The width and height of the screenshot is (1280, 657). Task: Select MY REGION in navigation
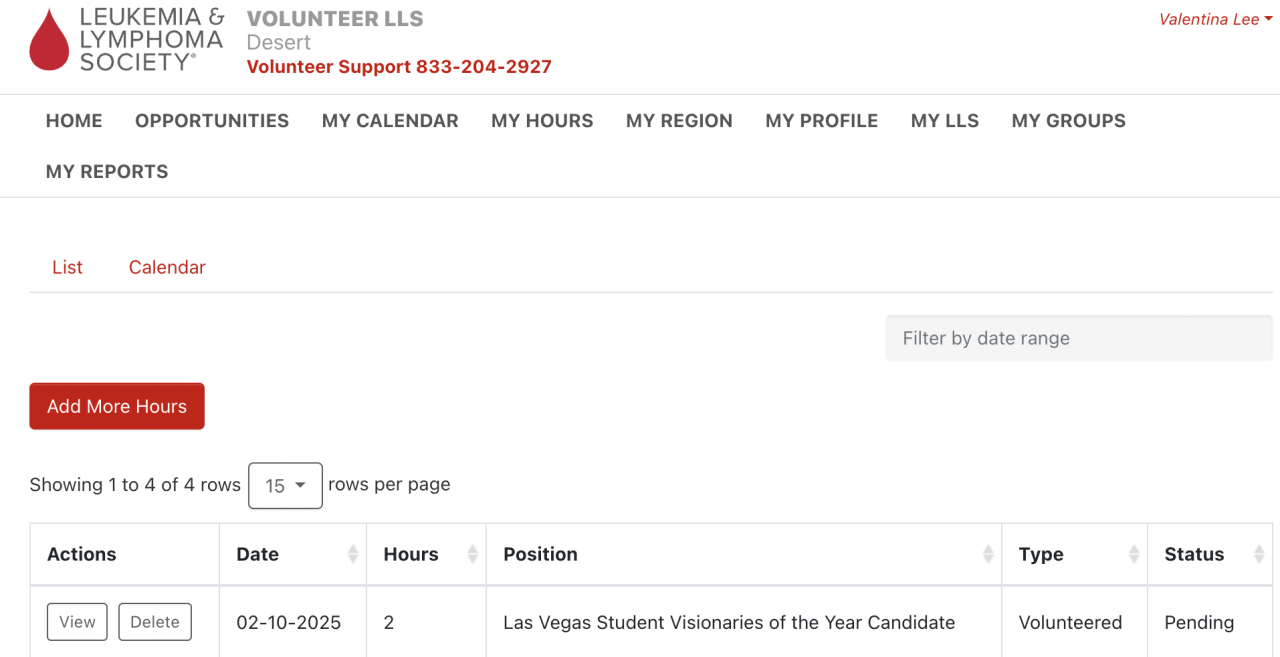tap(679, 121)
